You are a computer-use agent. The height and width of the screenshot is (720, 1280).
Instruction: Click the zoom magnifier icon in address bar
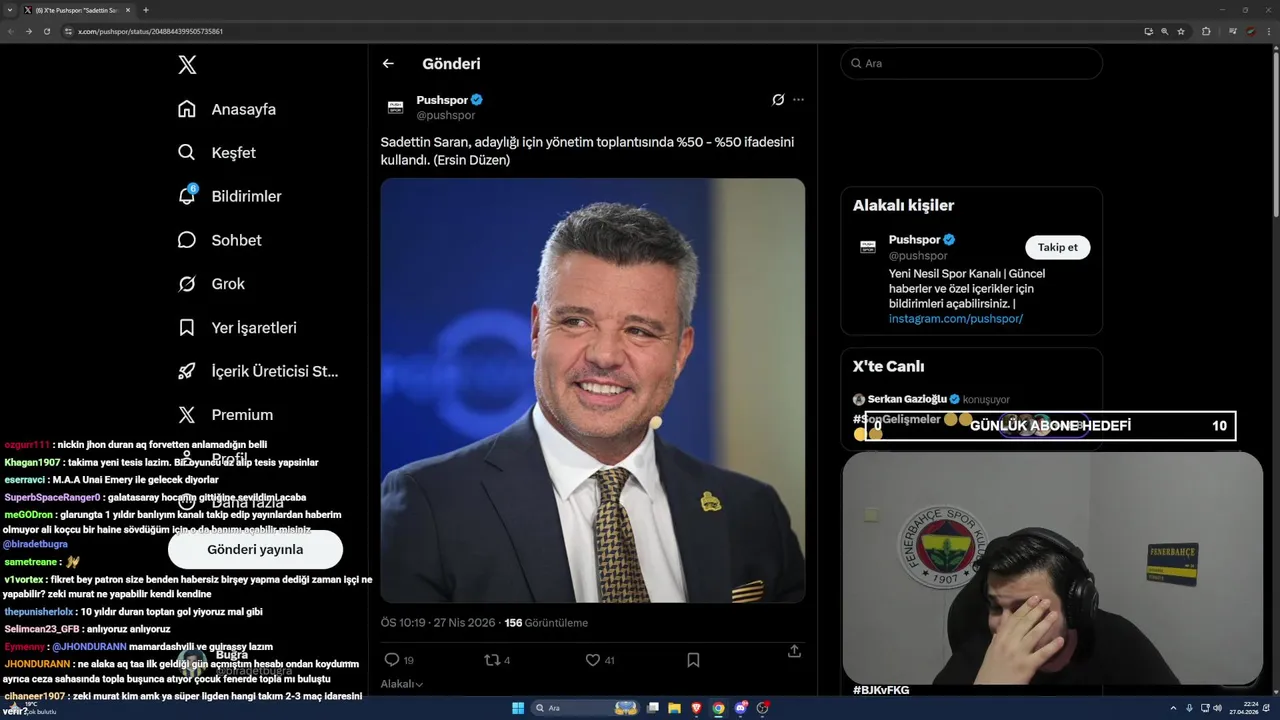[1165, 31]
